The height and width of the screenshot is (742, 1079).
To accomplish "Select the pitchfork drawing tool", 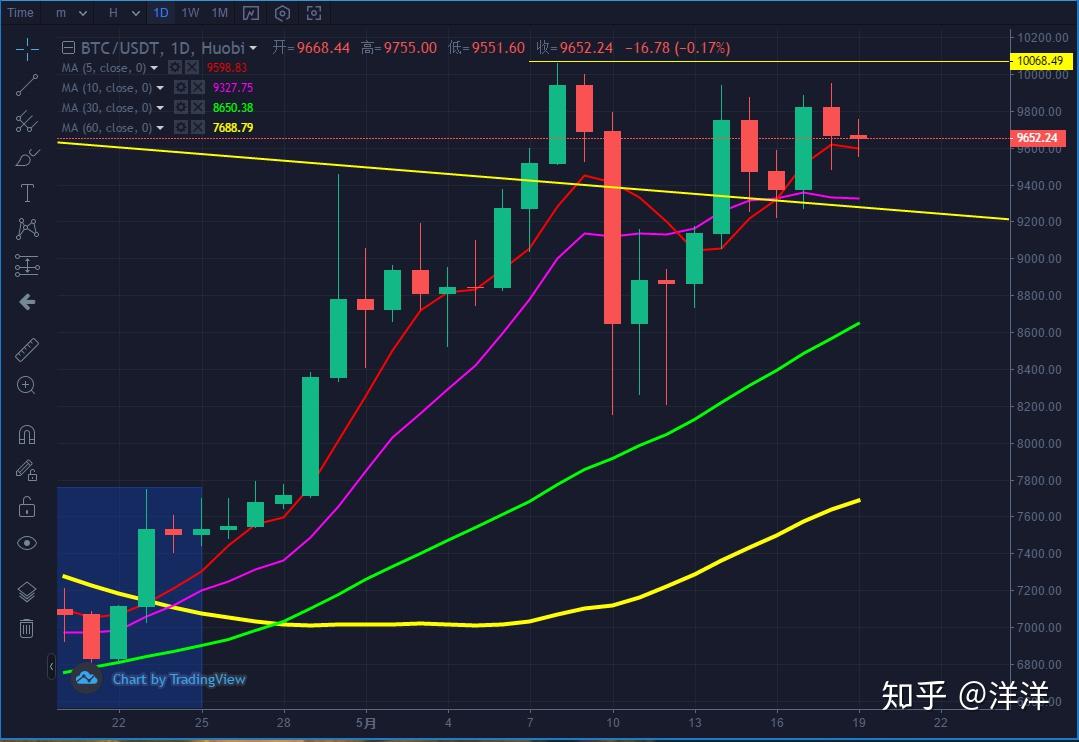I will point(27,121).
